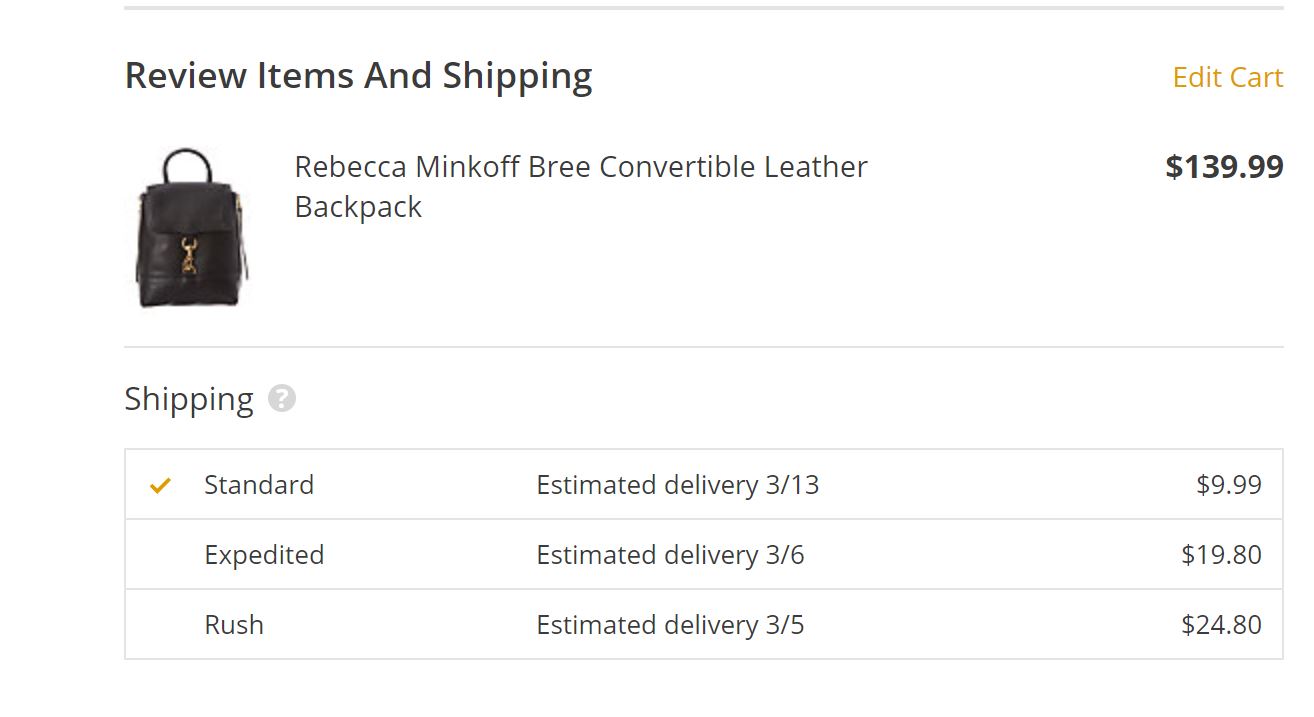The image size is (1314, 717).
Task: Click Estimated delivery 3/6 text
Action: (x=670, y=555)
